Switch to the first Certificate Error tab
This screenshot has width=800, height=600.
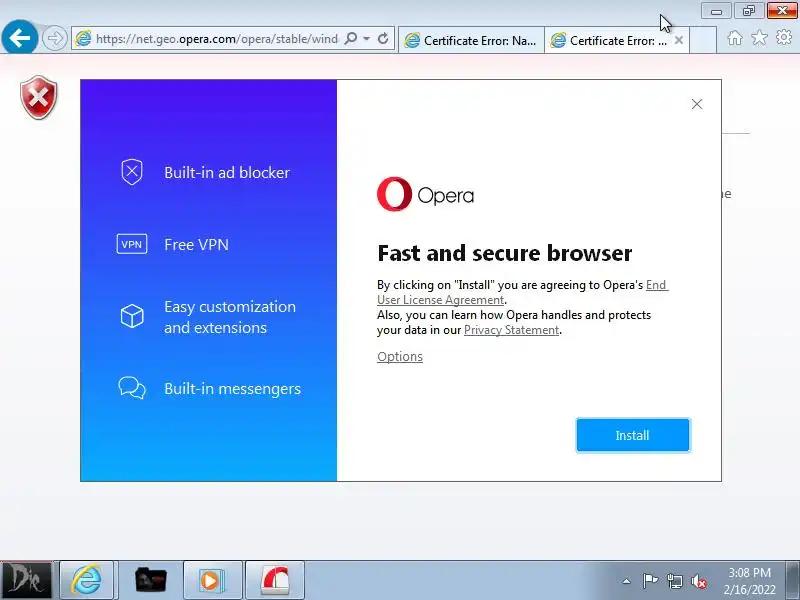[471, 40]
